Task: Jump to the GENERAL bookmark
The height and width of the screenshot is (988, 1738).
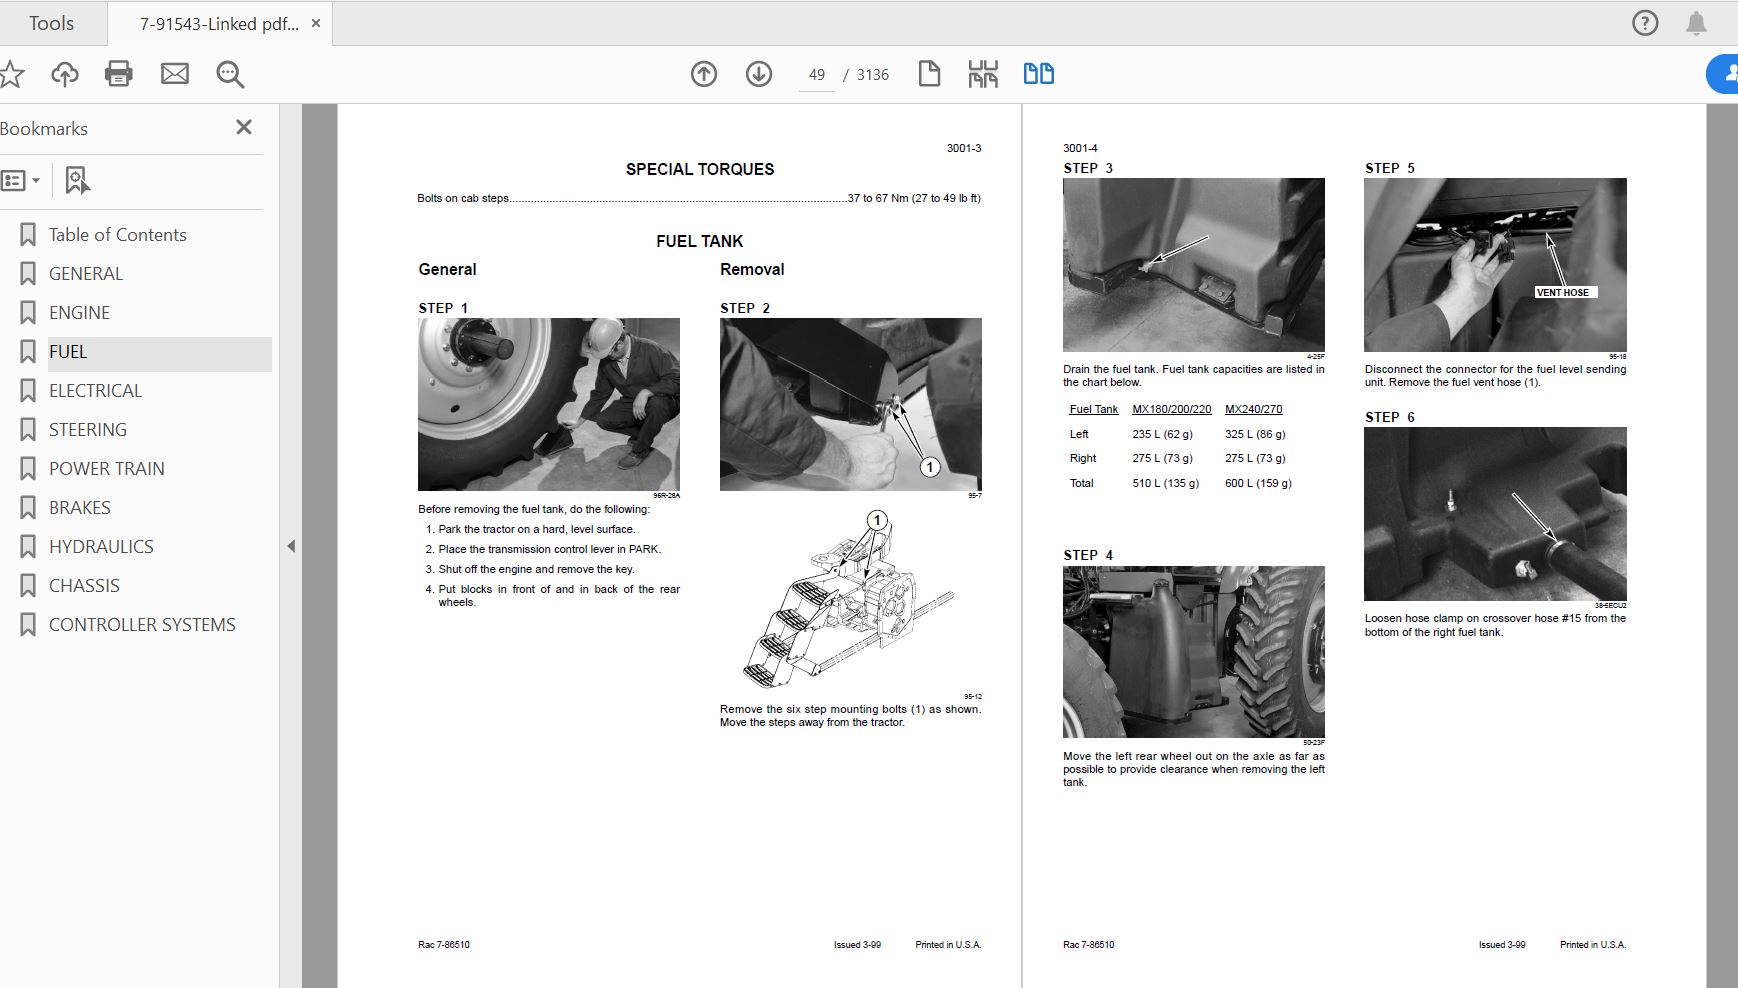Action: click(86, 274)
